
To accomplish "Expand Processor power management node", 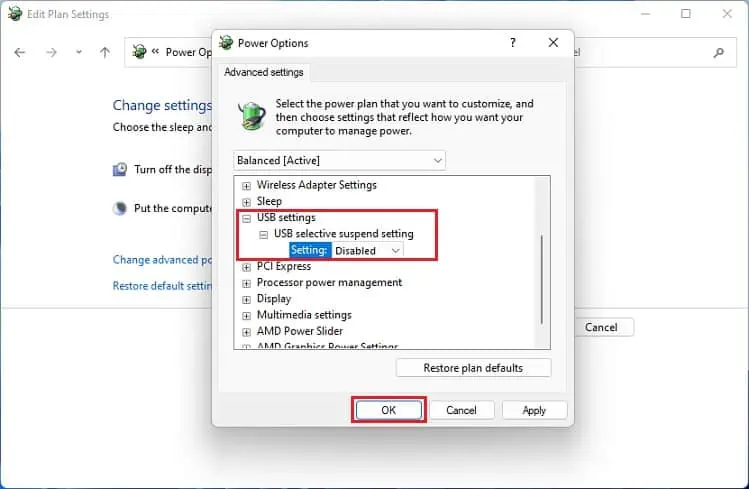I will pyautogui.click(x=246, y=283).
